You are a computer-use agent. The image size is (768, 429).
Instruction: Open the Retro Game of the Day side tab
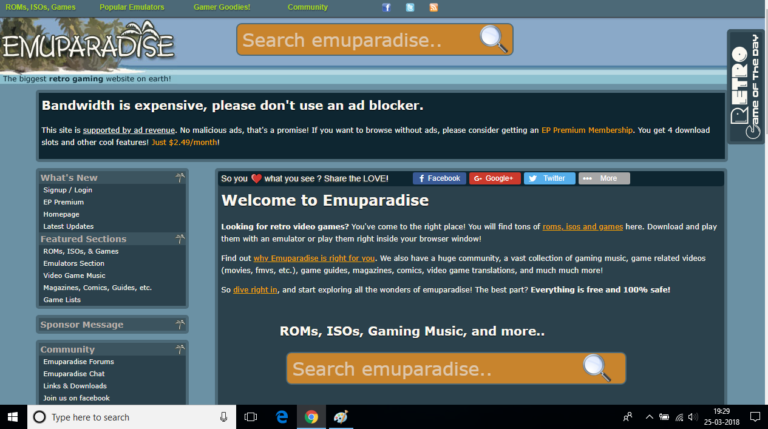point(745,86)
